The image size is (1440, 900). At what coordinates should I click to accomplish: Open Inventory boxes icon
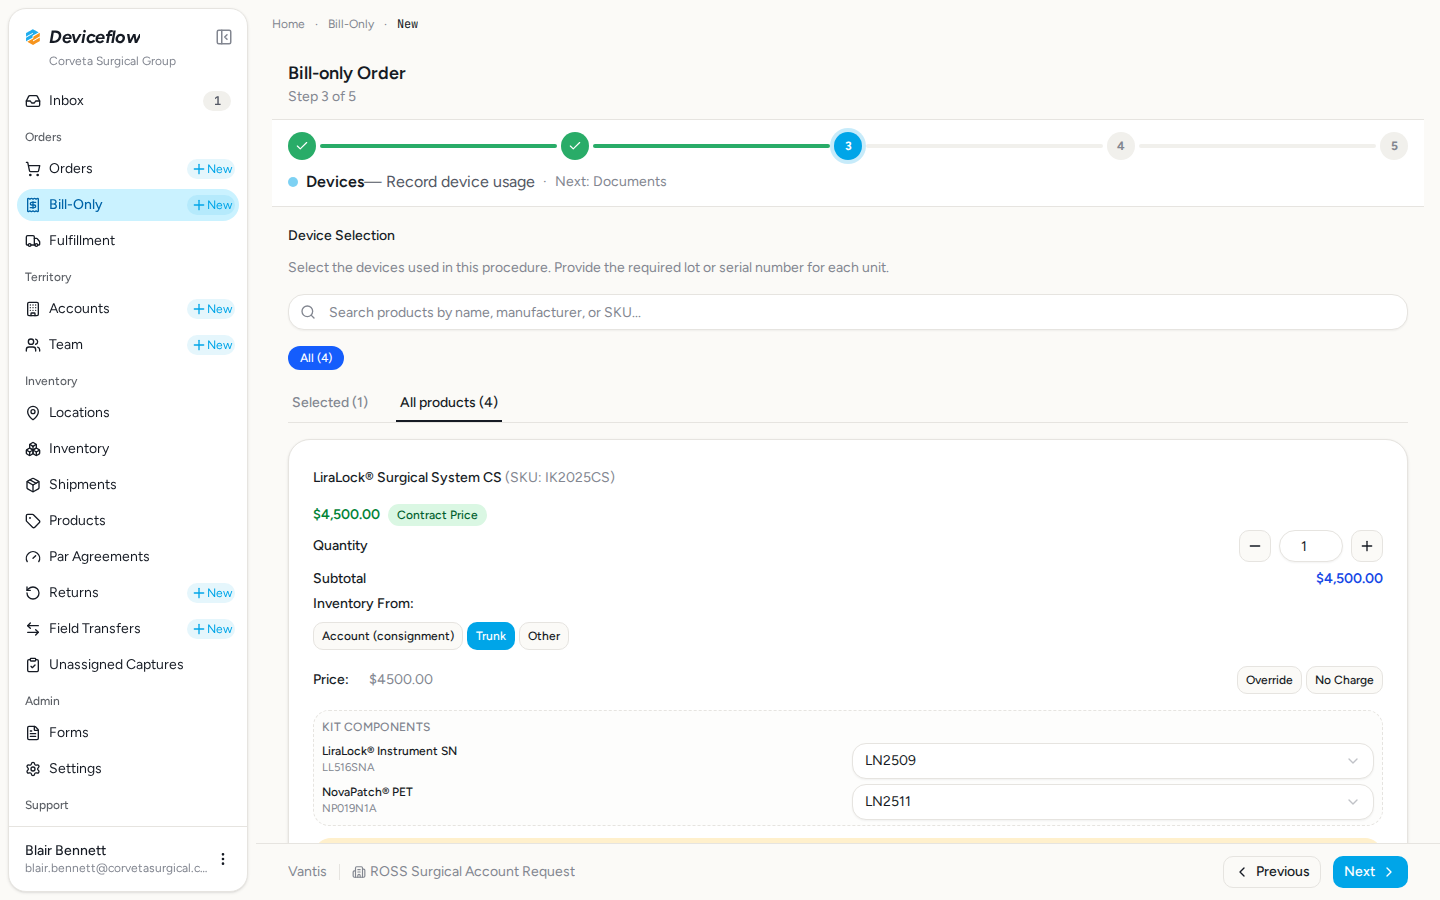pos(33,449)
